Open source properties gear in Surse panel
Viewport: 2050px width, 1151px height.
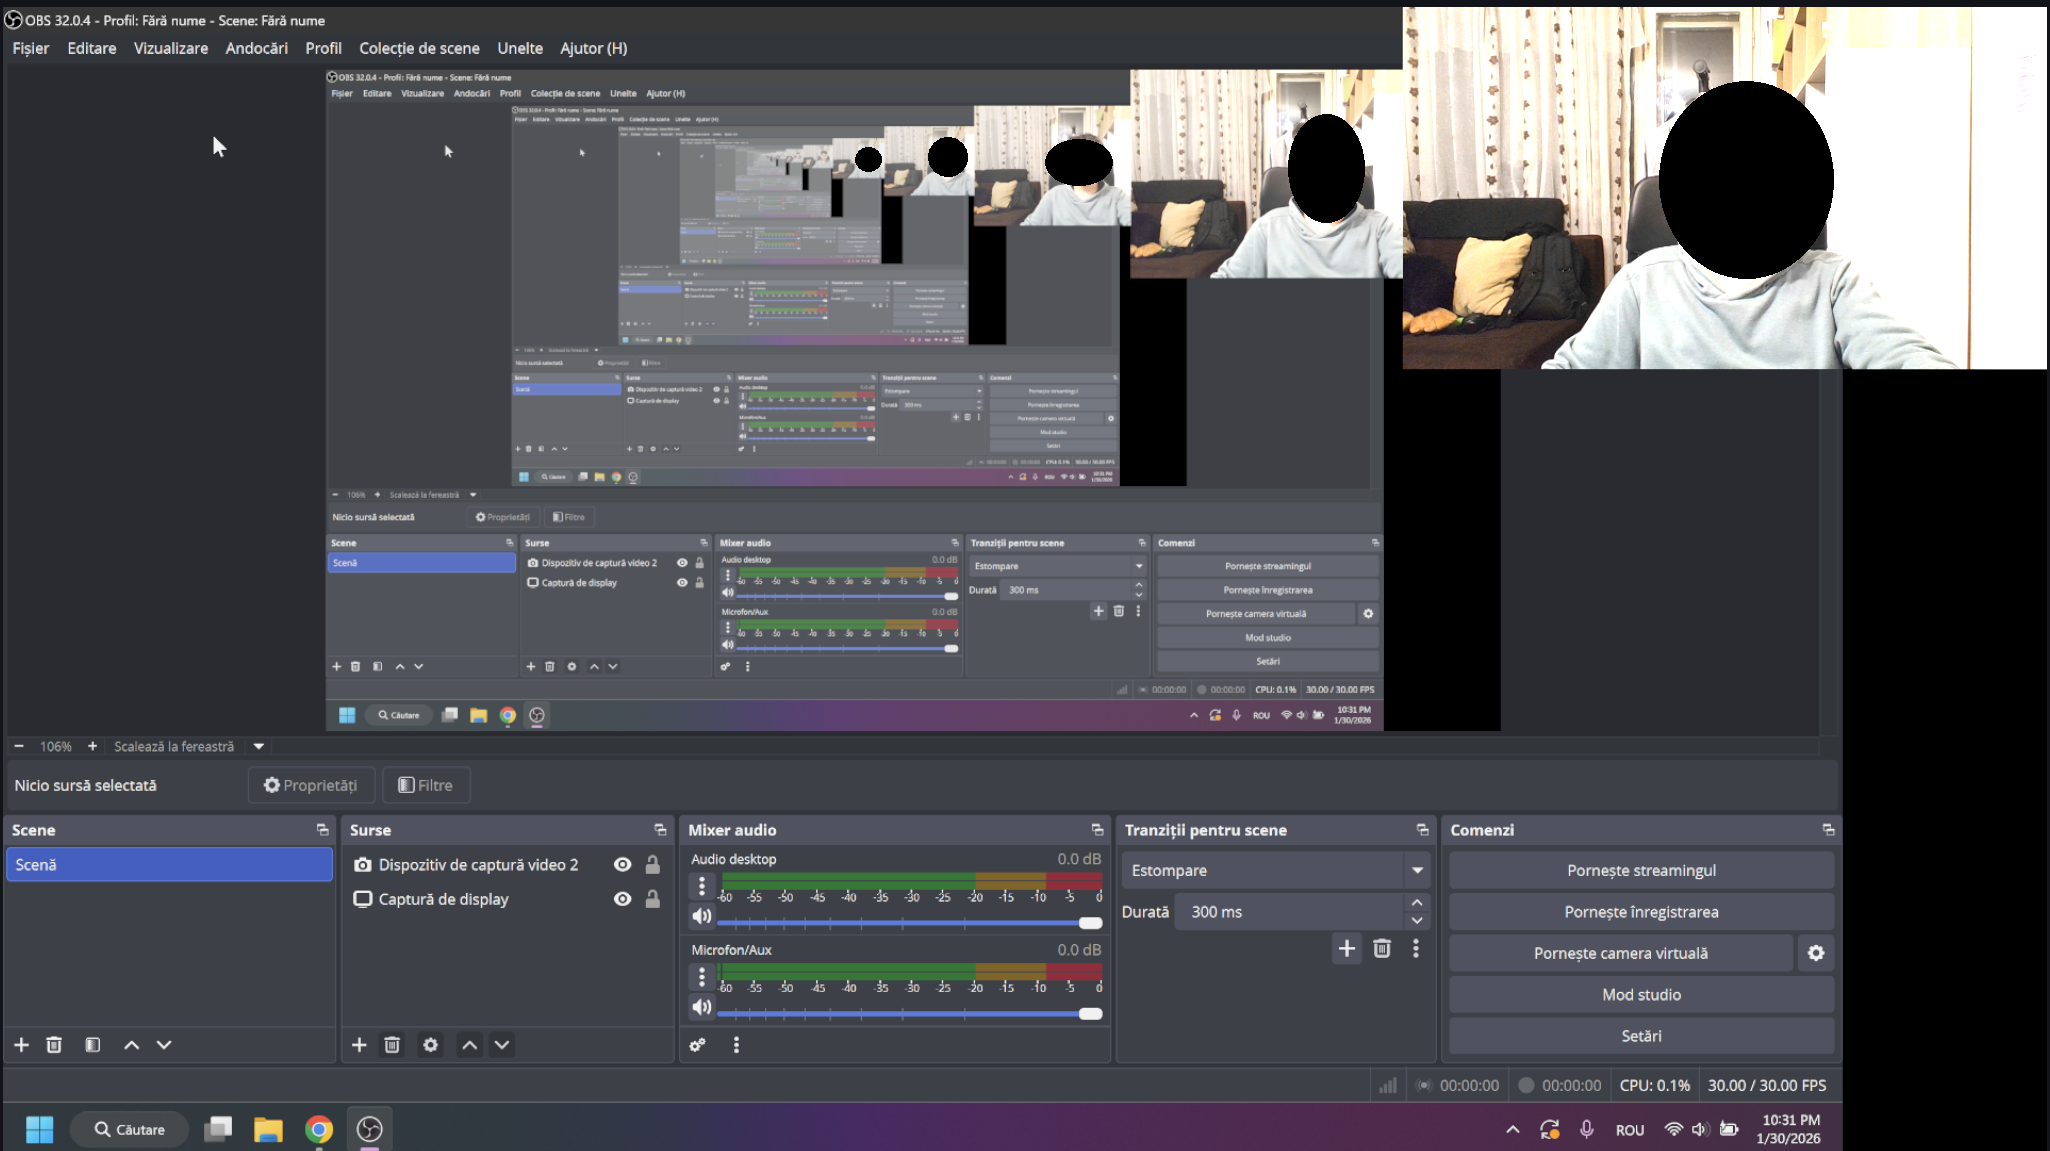(430, 1045)
